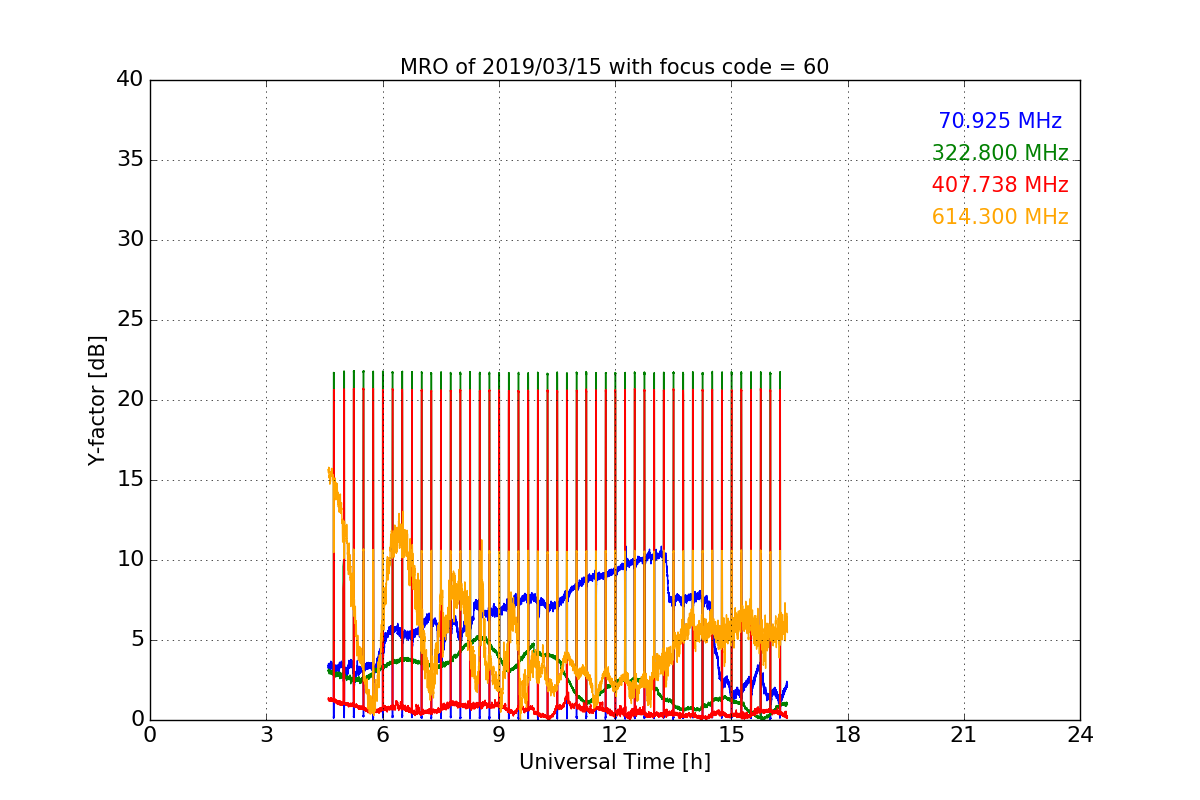The height and width of the screenshot is (800, 1200).
Task: Click the plot title MRO of 2019/03/15
Action: point(614,67)
